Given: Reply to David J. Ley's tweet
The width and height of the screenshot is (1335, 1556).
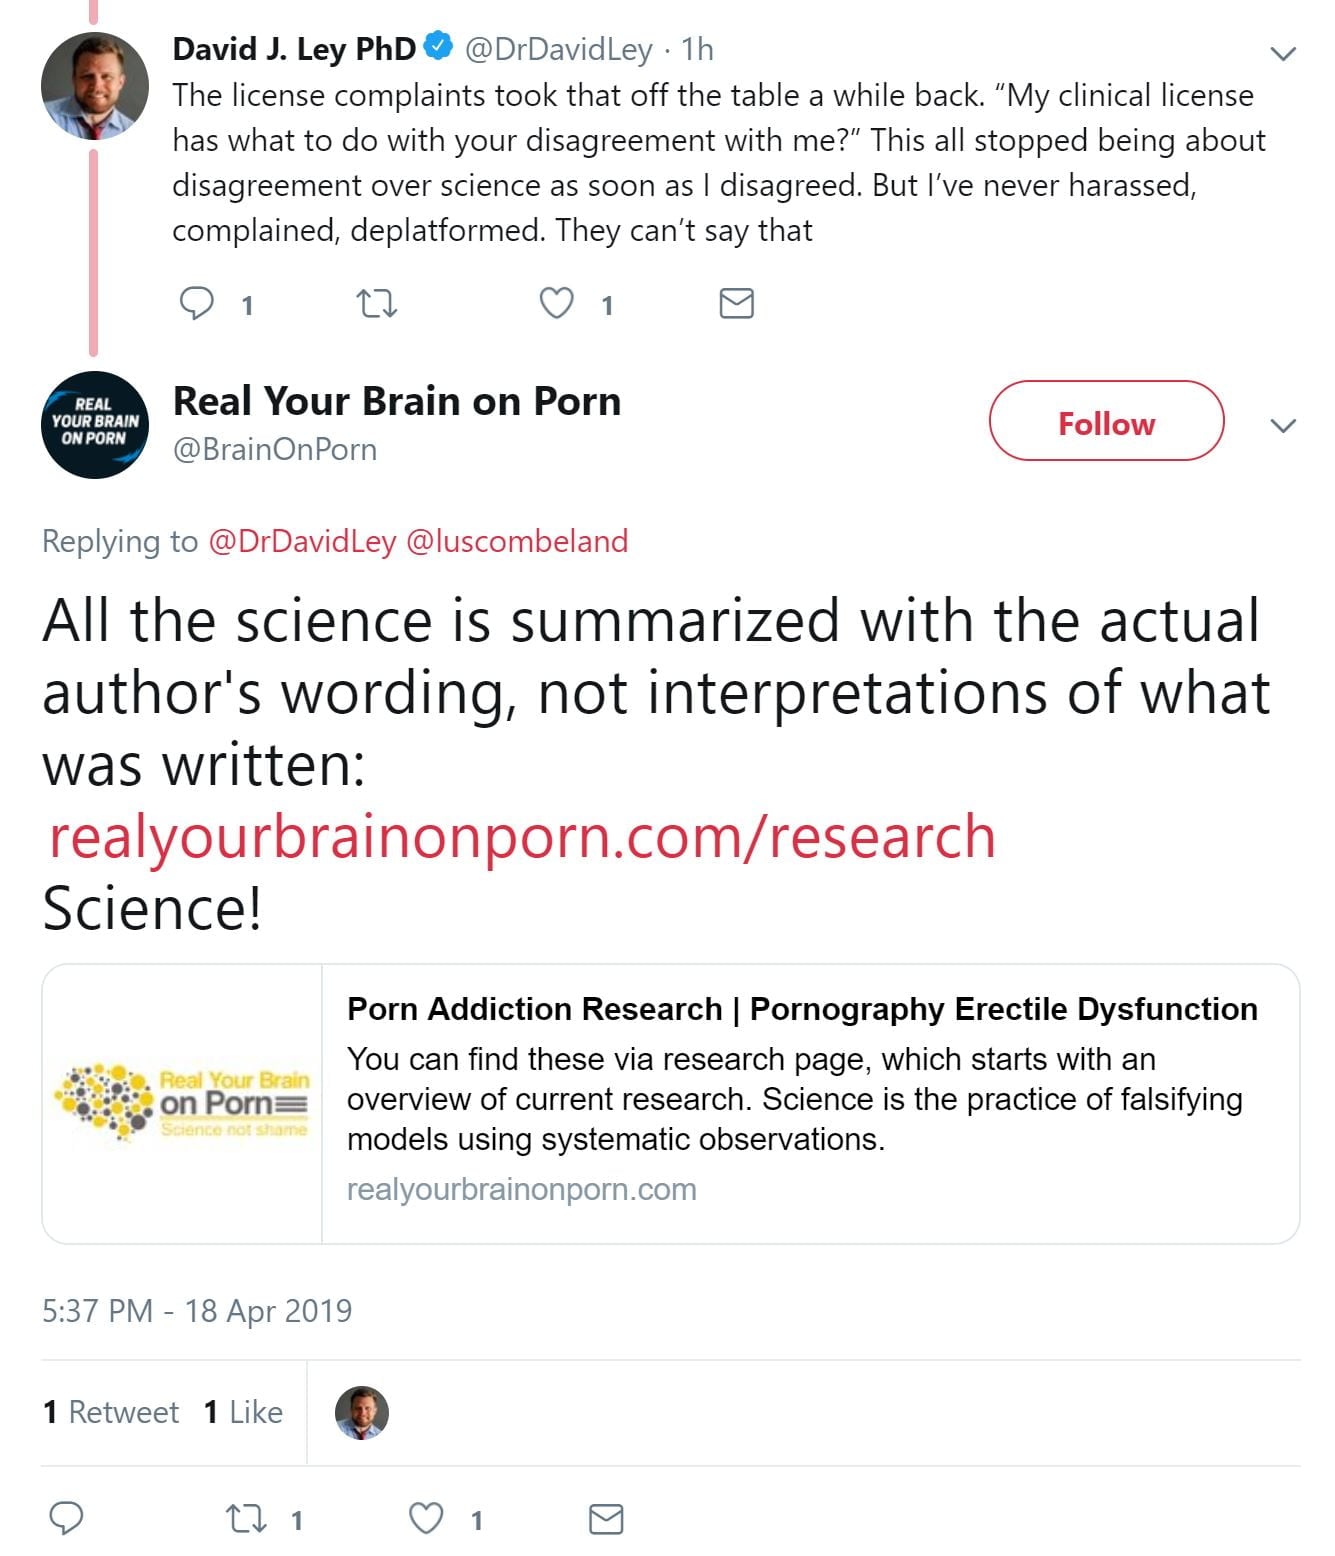Looking at the screenshot, I should coord(196,303).
